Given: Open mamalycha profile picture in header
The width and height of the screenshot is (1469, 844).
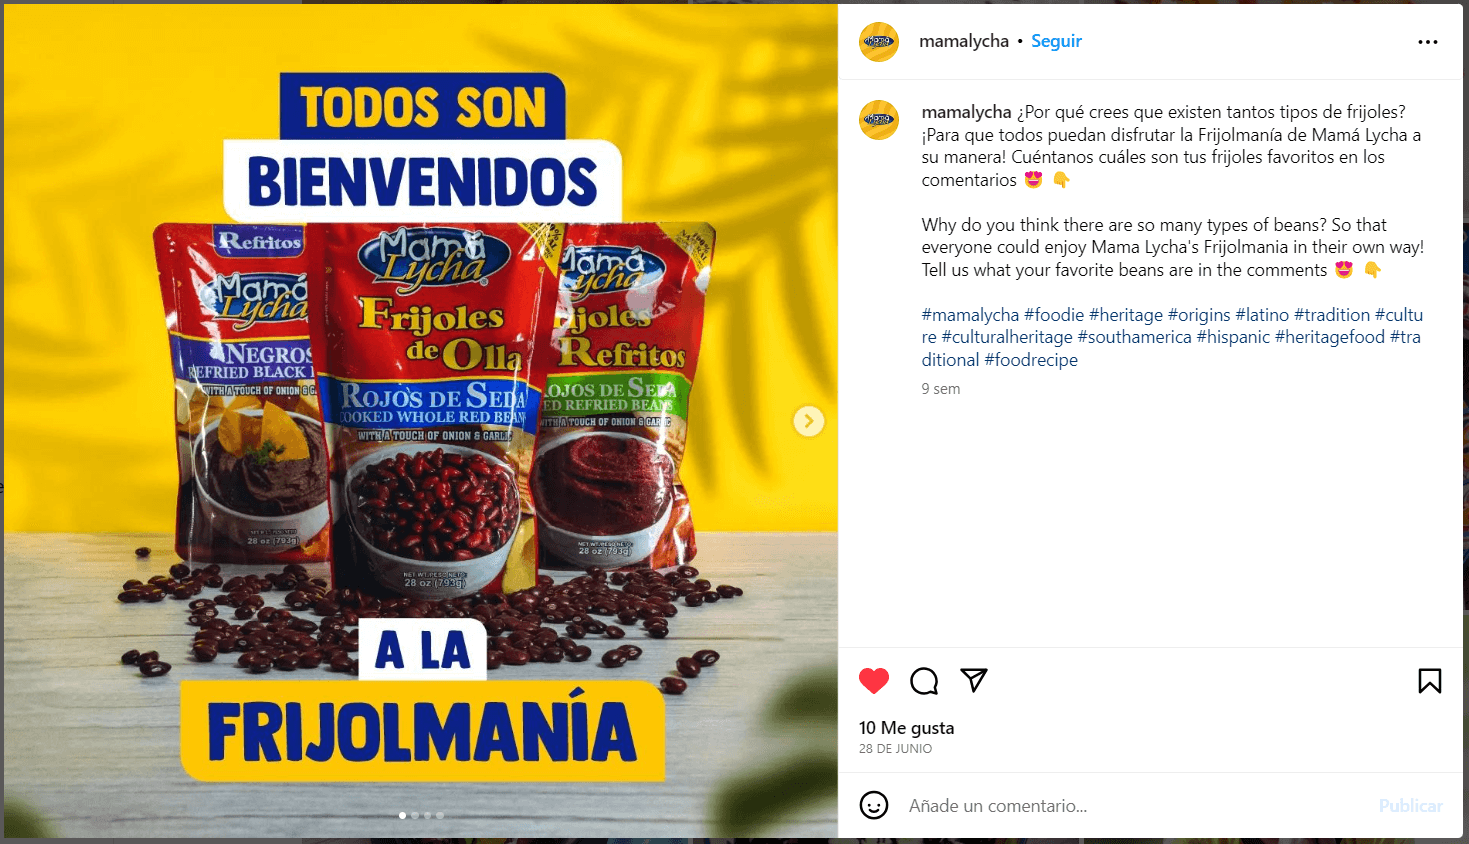Looking at the screenshot, I should (879, 42).
